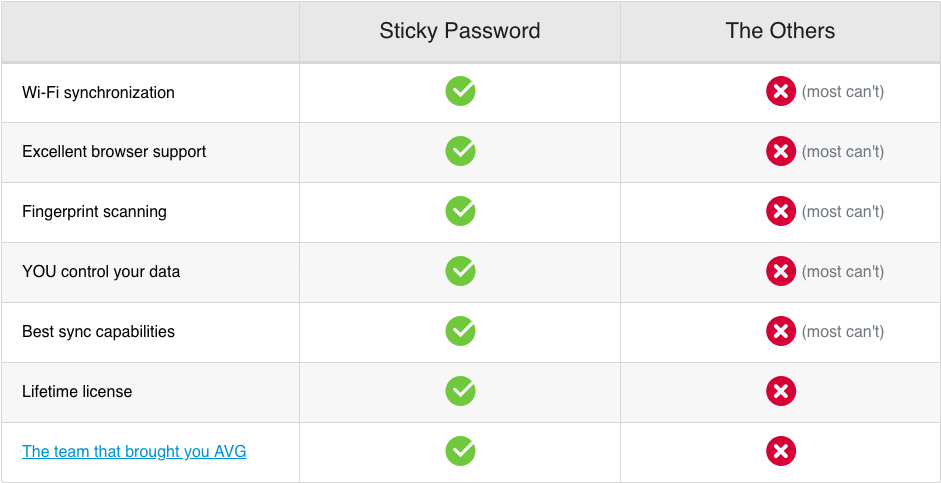Click the green checkmark for Fingerprint scanning

(x=460, y=212)
